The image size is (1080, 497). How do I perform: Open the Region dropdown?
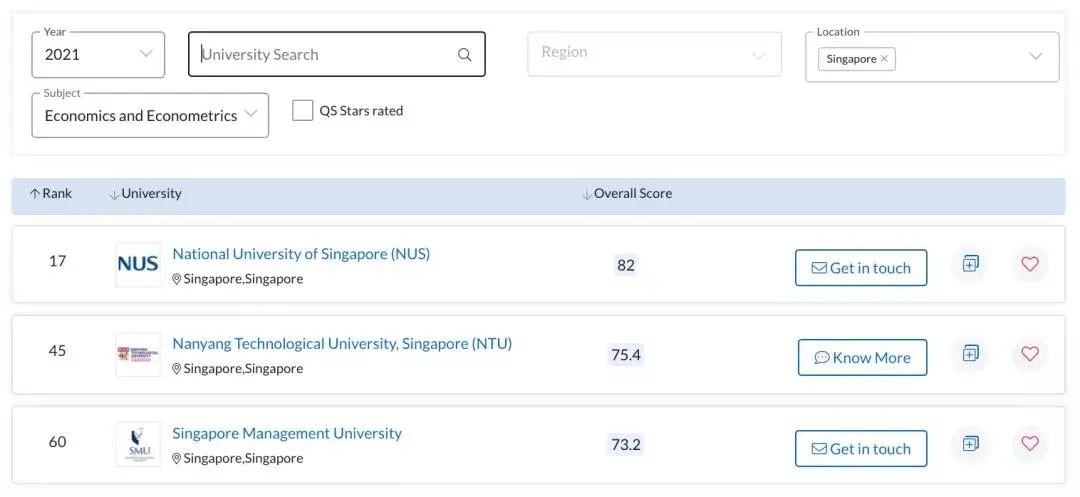point(654,54)
